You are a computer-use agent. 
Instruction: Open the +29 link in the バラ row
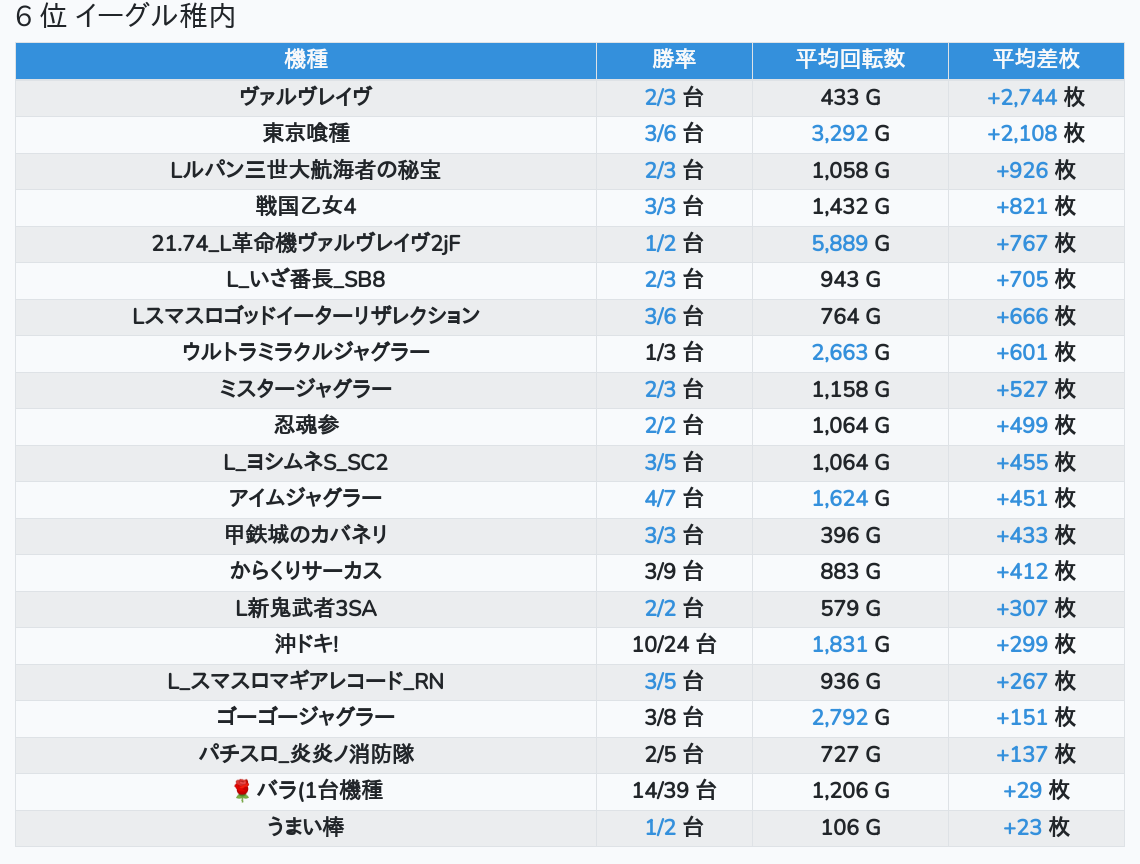(x=1022, y=791)
